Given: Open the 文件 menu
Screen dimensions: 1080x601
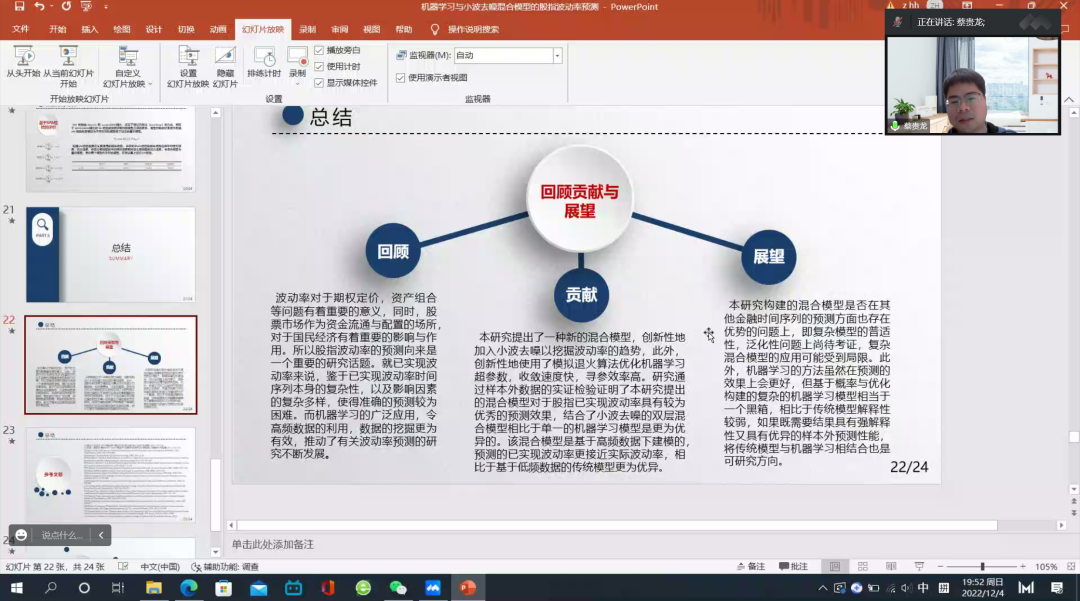Looking at the screenshot, I should point(21,29).
